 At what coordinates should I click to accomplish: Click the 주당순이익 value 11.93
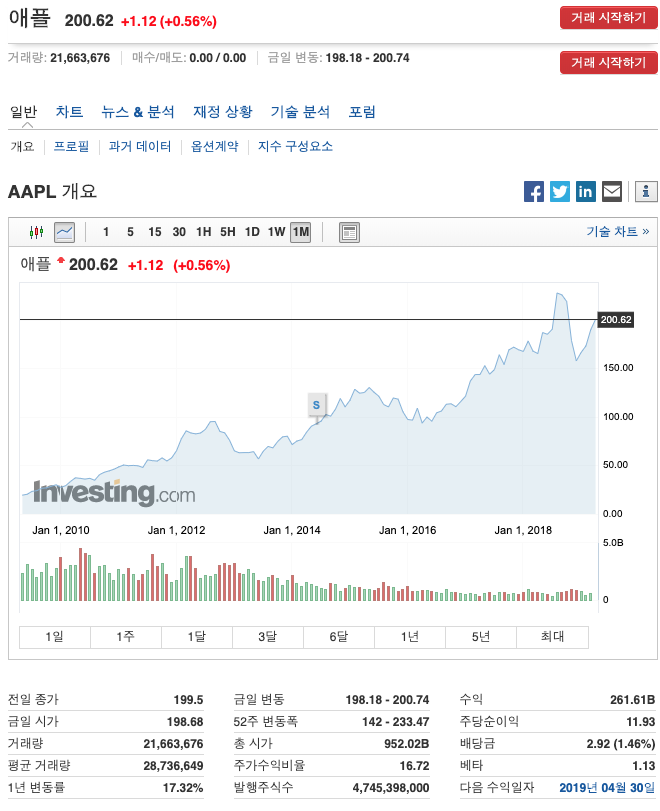tap(641, 722)
